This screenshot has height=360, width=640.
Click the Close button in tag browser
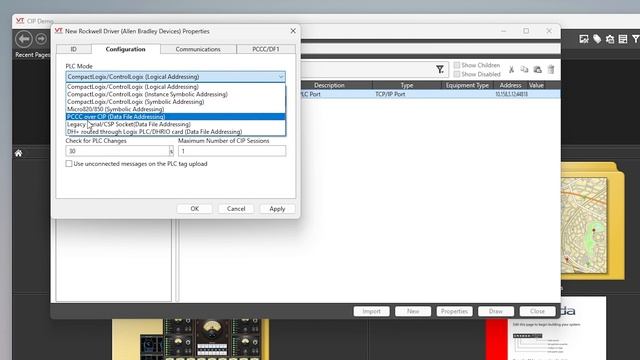coord(538,311)
